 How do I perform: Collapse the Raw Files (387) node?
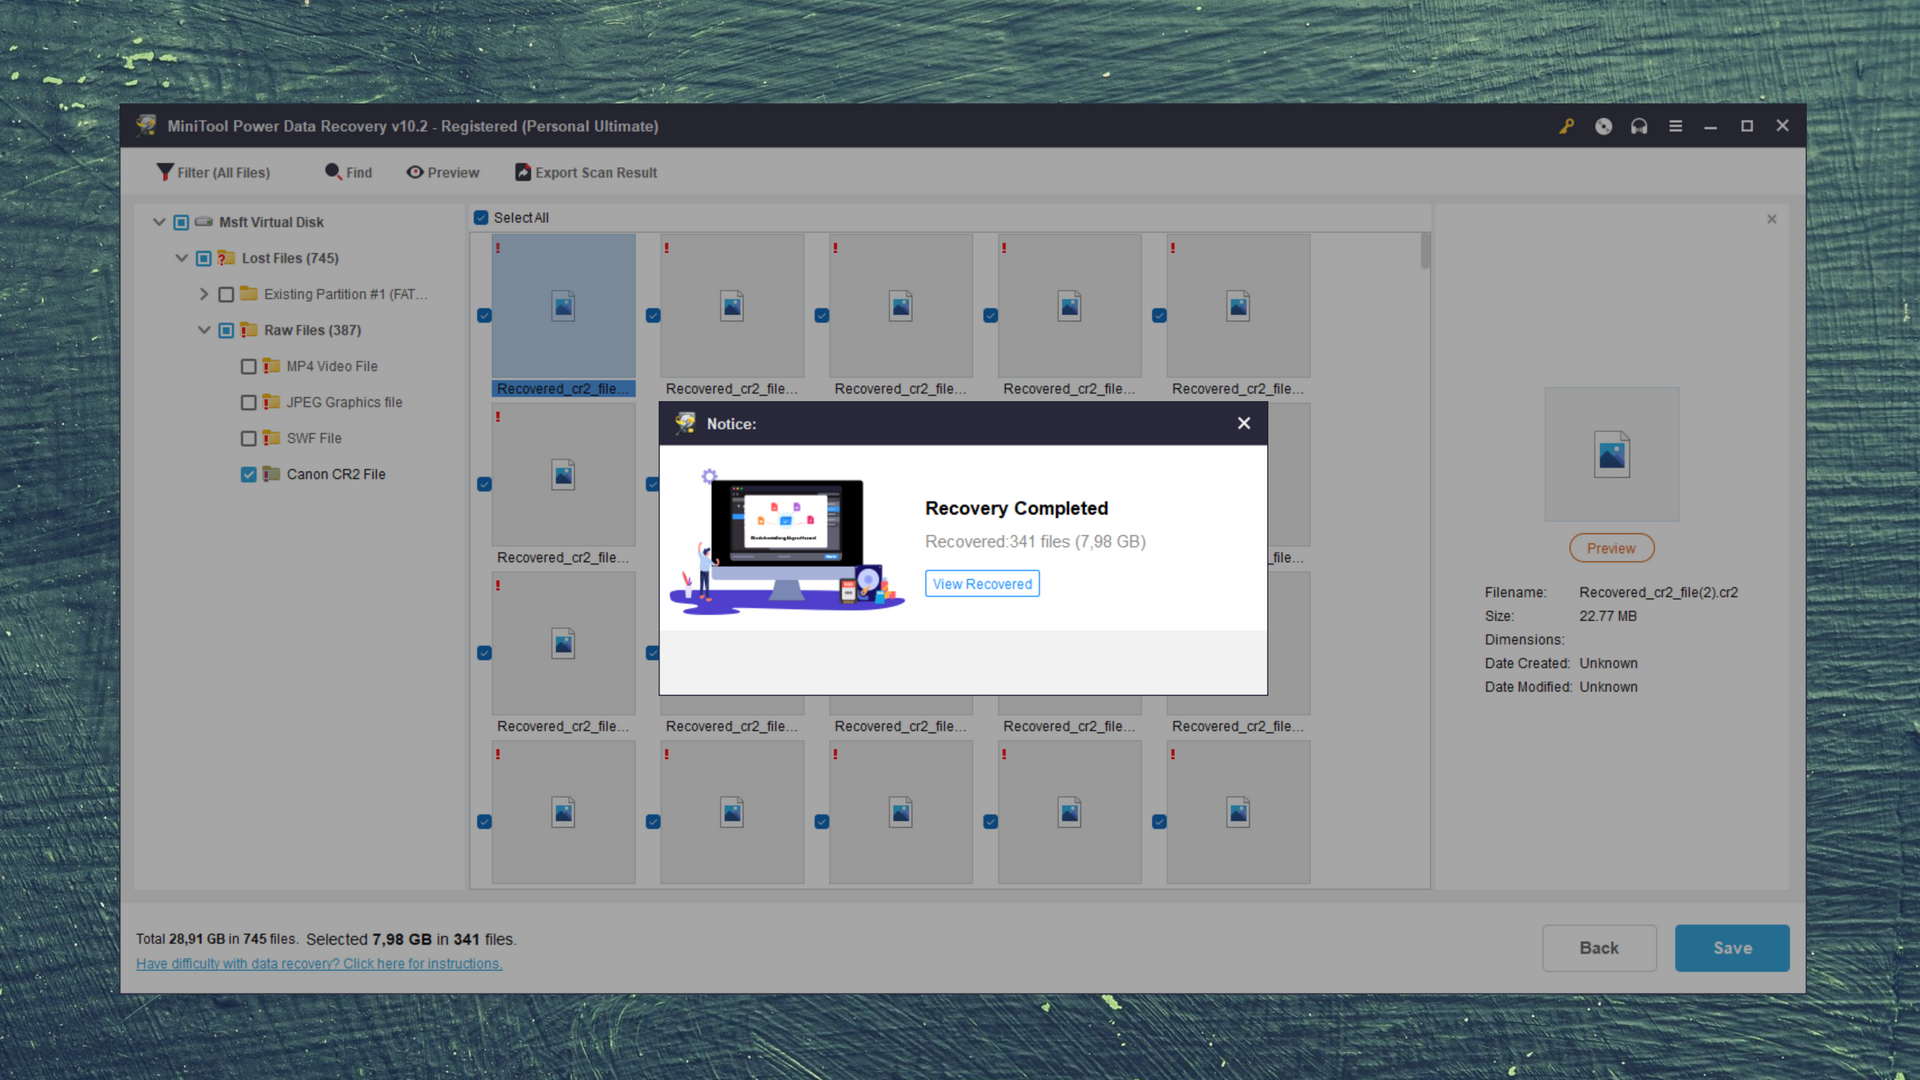[x=204, y=330]
